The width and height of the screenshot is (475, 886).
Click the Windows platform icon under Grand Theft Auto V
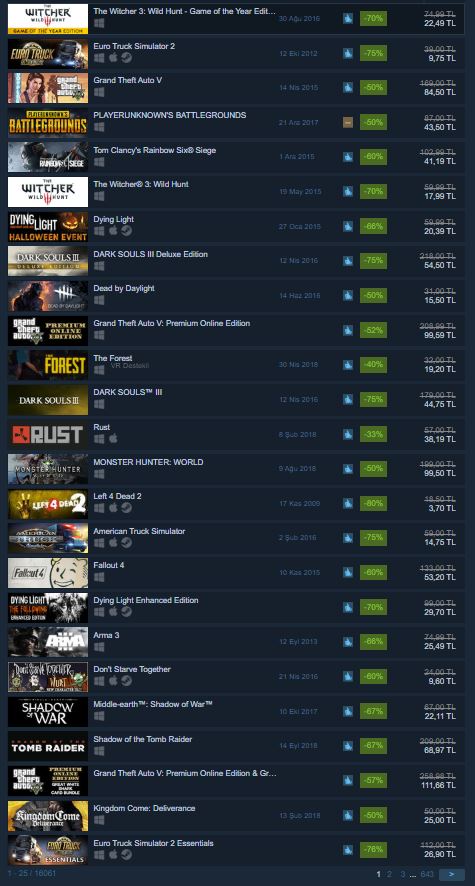(99, 93)
